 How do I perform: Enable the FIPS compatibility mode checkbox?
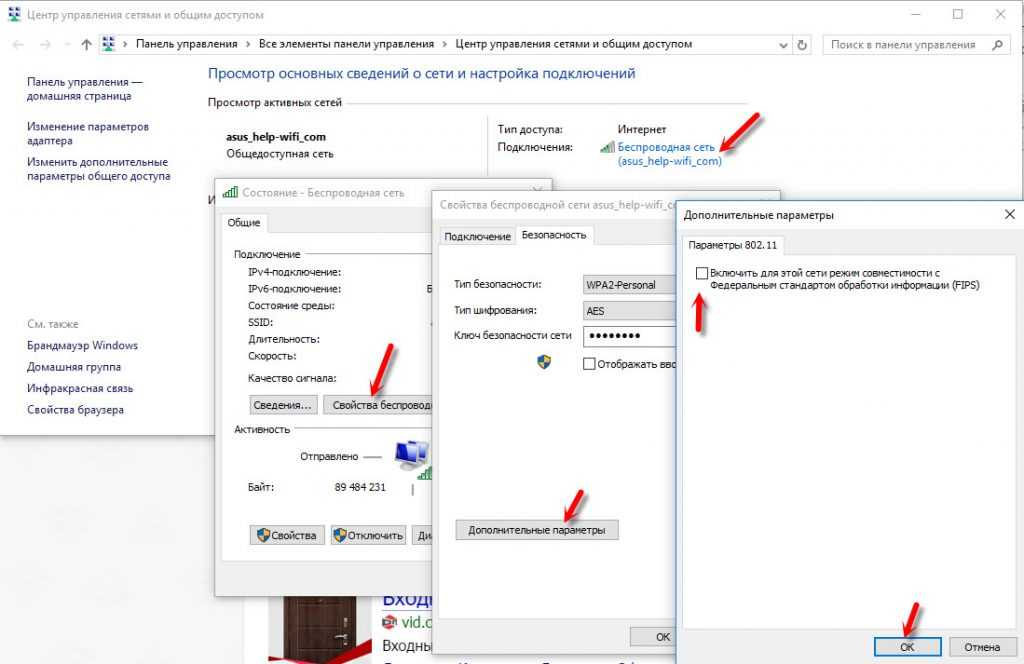pos(702,273)
